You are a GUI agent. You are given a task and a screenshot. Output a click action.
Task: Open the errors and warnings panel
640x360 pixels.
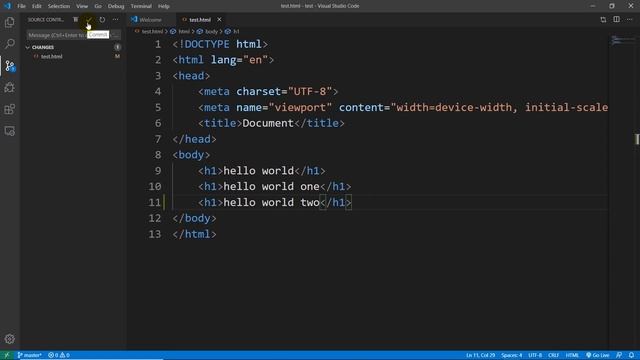coord(59,355)
